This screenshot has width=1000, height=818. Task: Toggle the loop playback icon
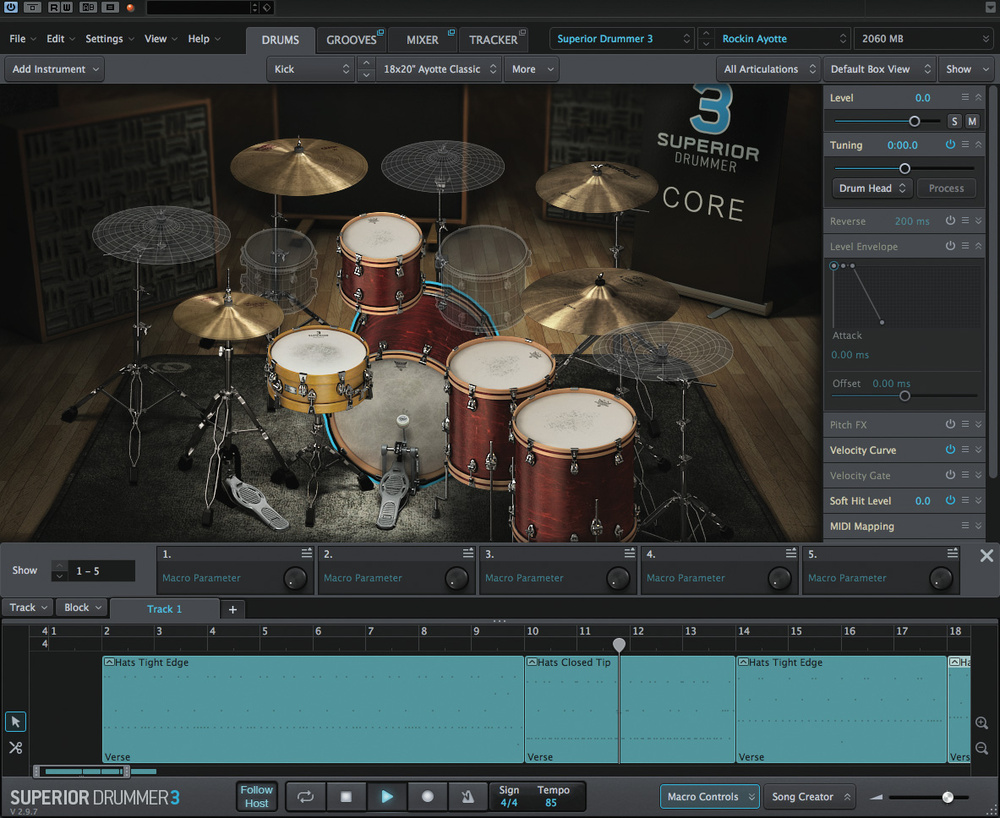pos(306,797)
